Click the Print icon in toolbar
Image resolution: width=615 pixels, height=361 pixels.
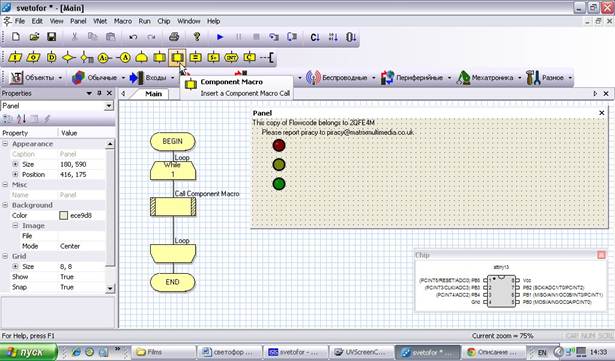[x=174, y=37]
